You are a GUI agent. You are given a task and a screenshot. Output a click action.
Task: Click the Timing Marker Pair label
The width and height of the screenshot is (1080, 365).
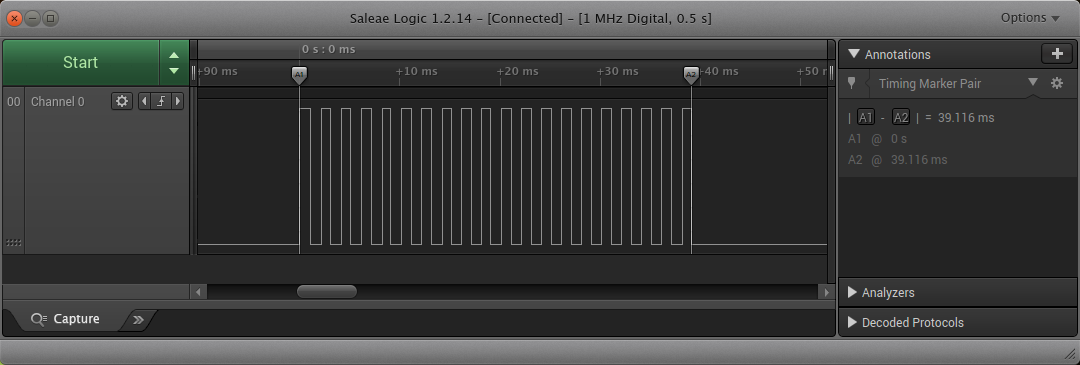[930, 83]
